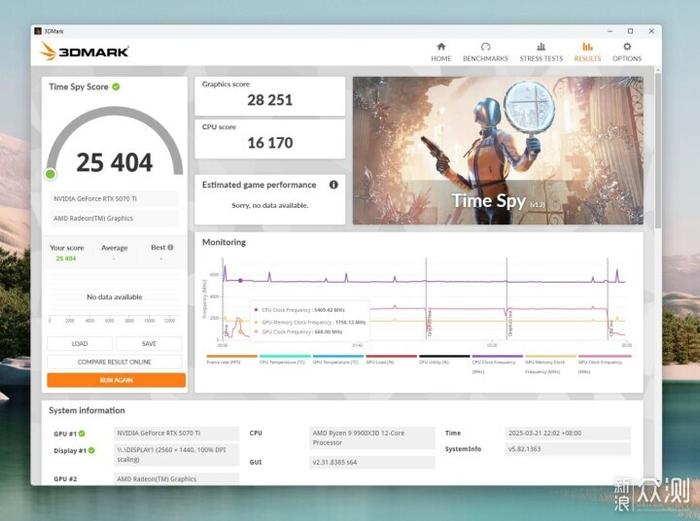
Task: Click COMPARE RESULT ONLINE button
Action: (x=115, y=362)
